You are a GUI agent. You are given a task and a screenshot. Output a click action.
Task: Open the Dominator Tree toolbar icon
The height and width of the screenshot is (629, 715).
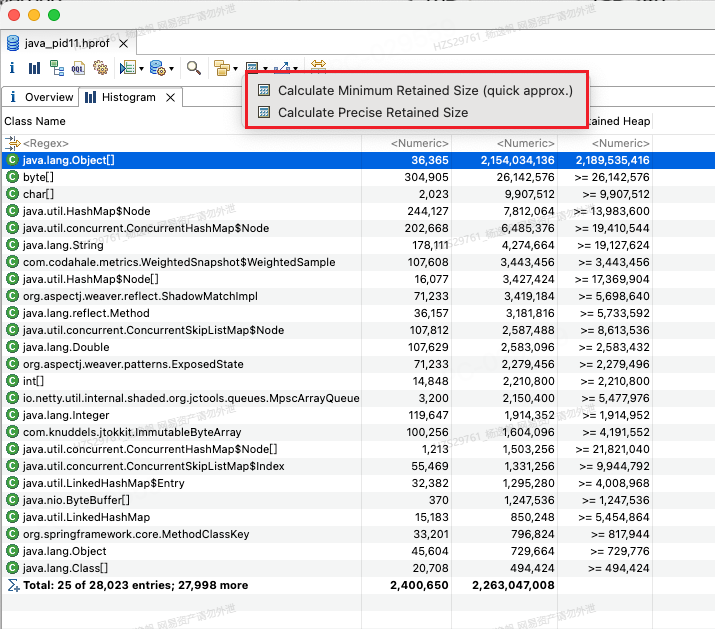click(57, 68)
